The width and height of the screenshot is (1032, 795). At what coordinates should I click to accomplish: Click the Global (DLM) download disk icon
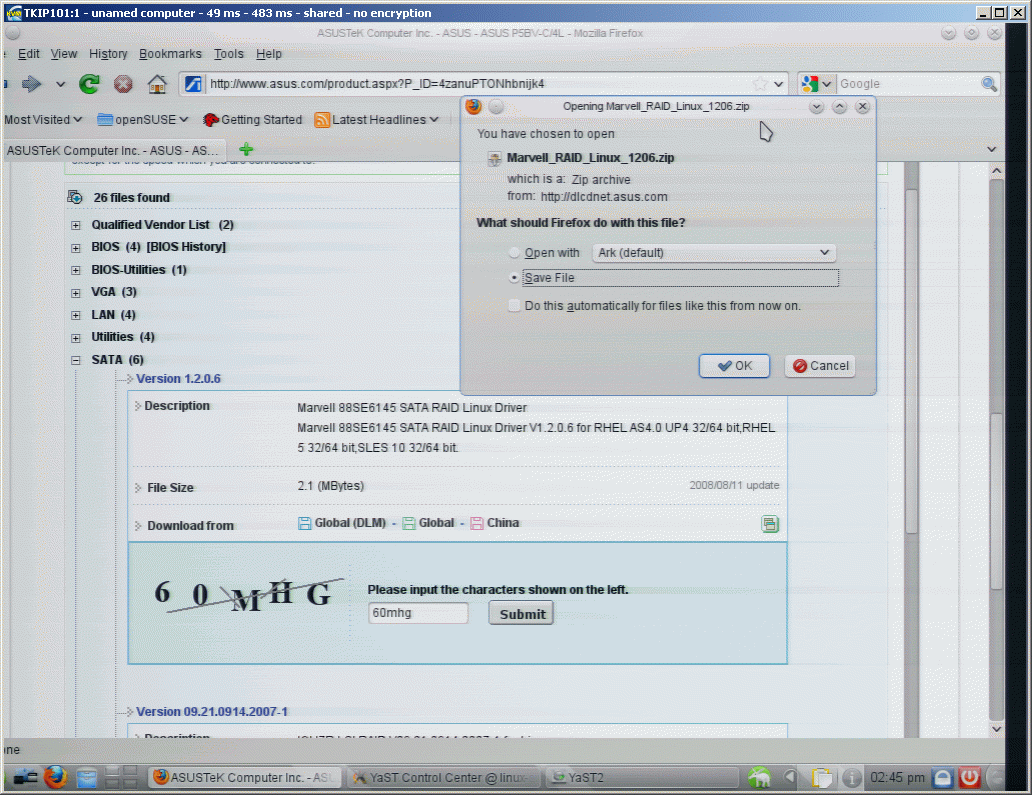[x=304, y=523]
